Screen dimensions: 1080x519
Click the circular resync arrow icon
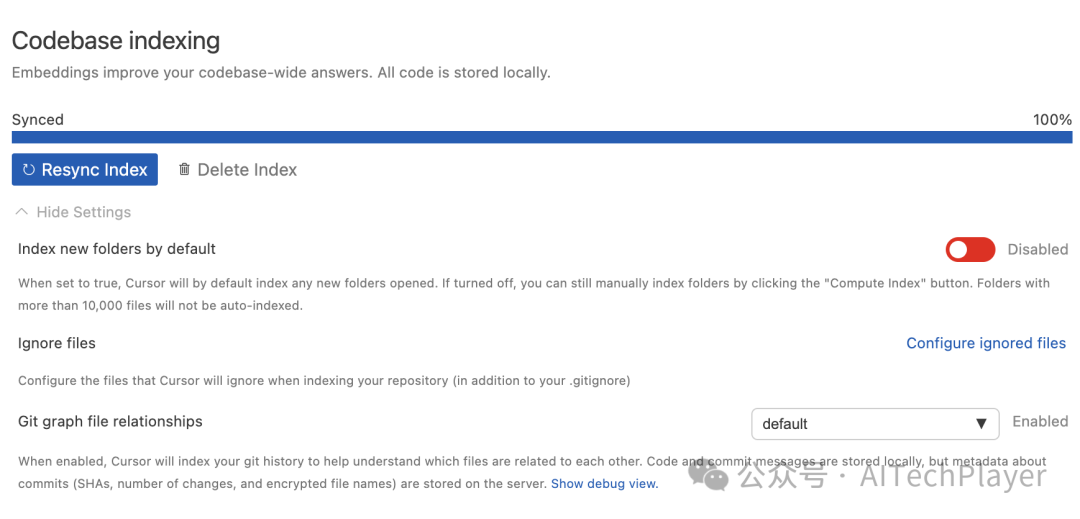pyautogui.click(x=29, y=170)
